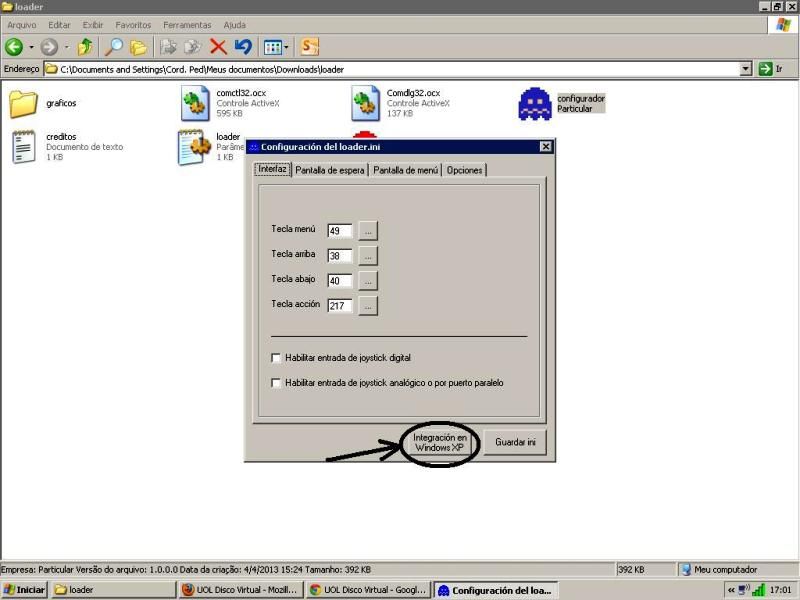The height and width of the screenshot is (600, 800).
Task: Open the Views mode button
Action: 272,47
